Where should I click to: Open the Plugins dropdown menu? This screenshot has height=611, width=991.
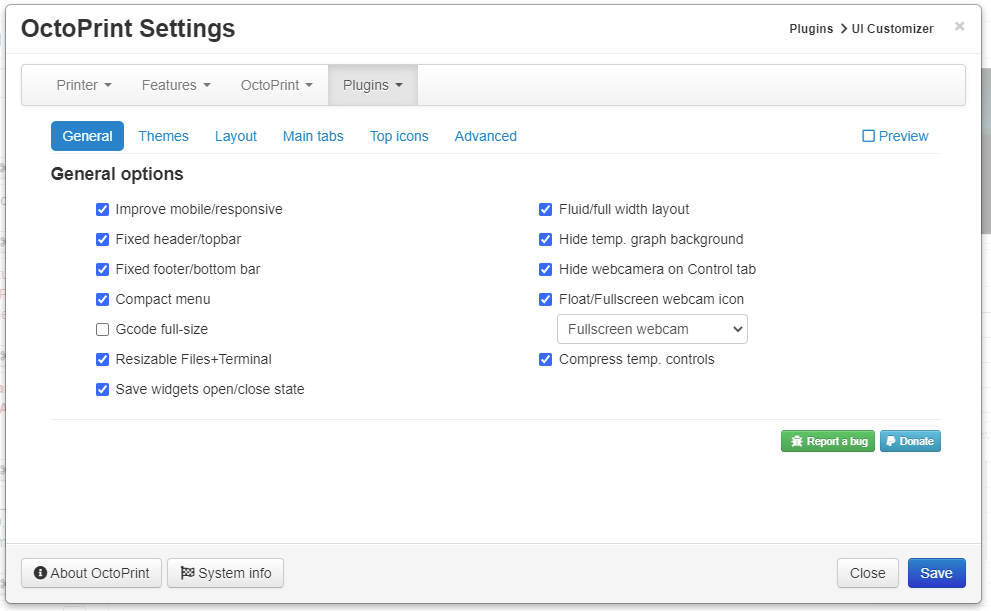click(373, 85)
